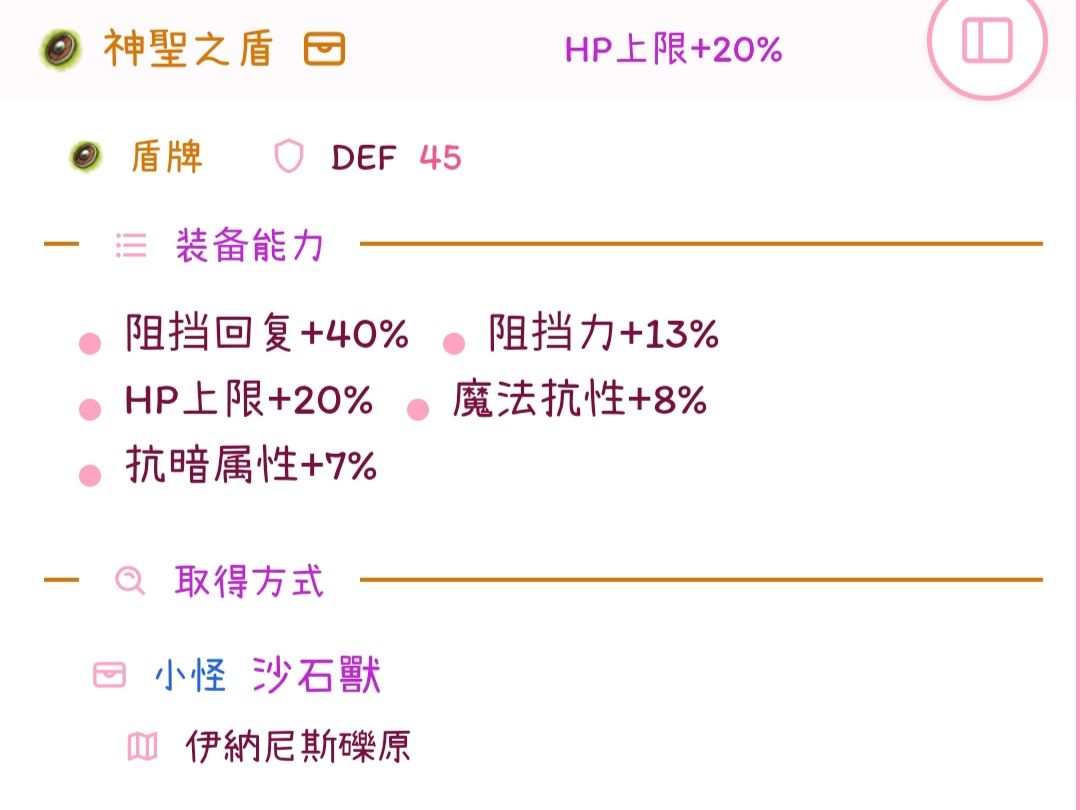The image size is (1080, 810).
Task: Click the magnifier icon beside 取得方式
Action: (x=130, y=580)
